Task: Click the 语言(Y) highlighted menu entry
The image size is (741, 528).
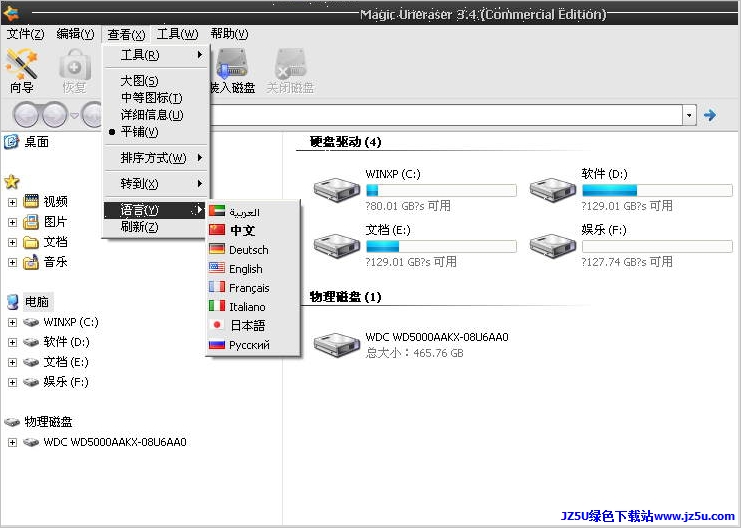Action: tap(155, 210)
